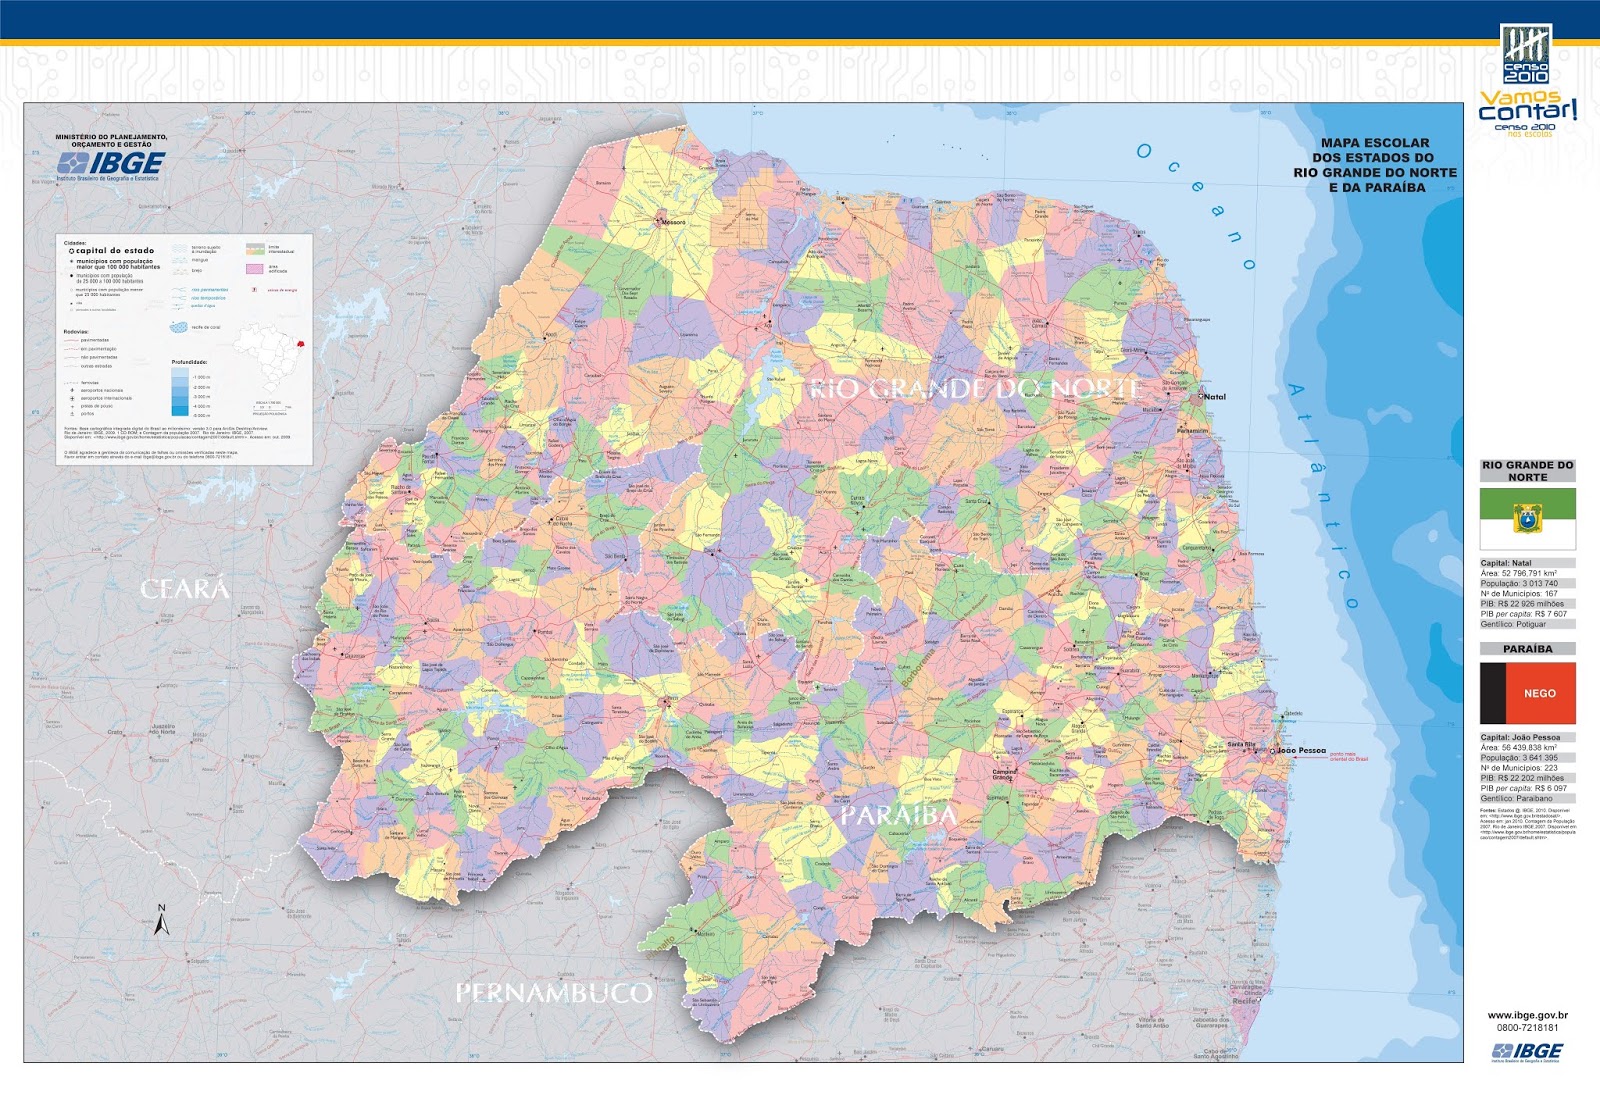Click the Paraíba NEGO flag
The height and width of the screenshot is (1120, 1600).
[x=1529, y=693]
